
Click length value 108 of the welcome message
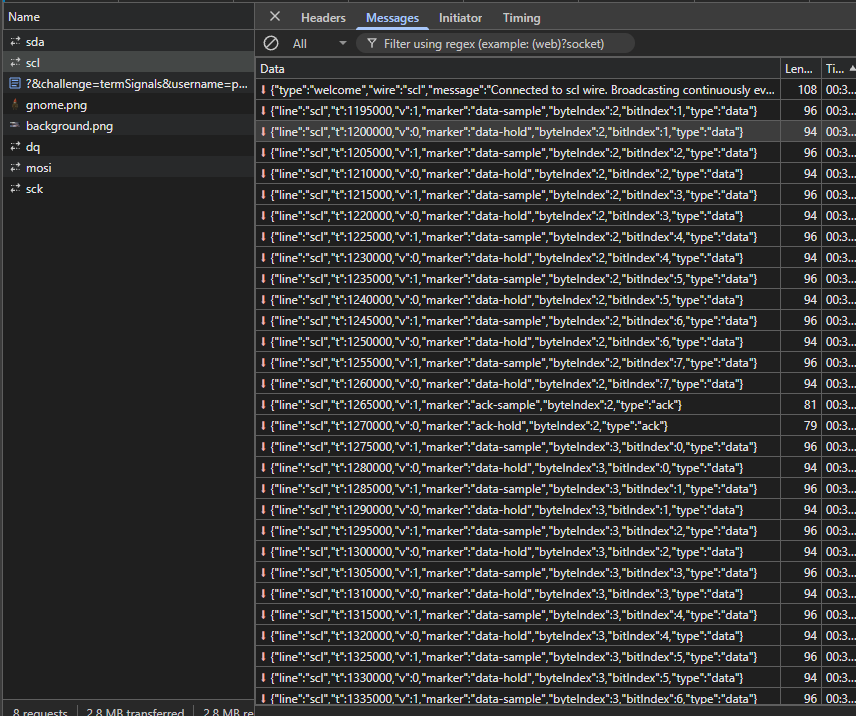[807, 90]
